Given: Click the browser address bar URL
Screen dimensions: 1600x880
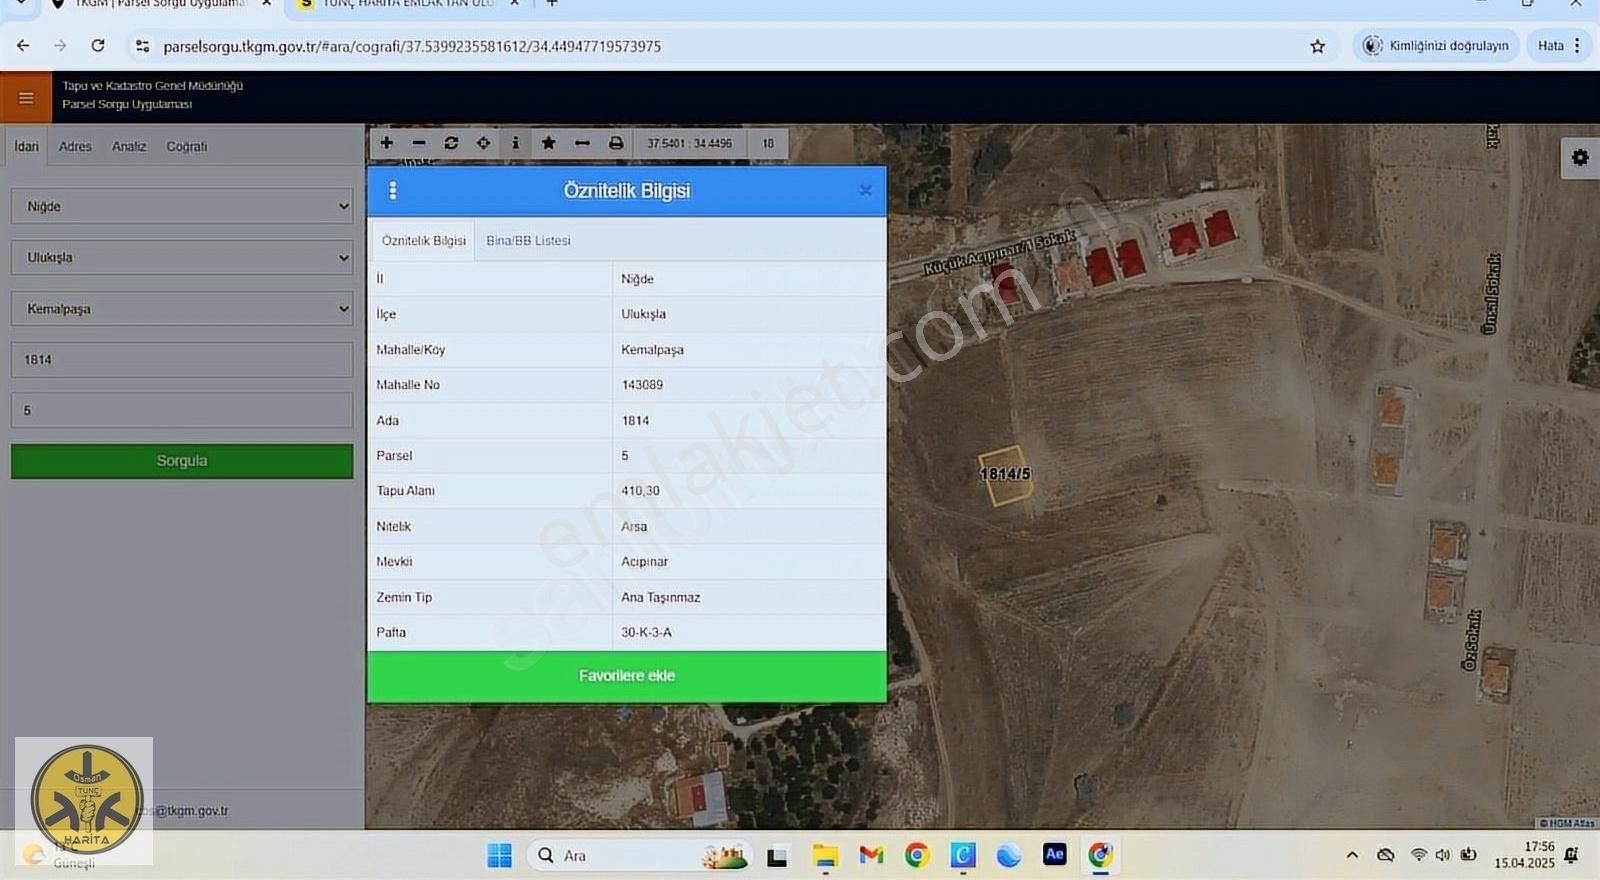Looking at the screenshot, I should click(412, 46).
